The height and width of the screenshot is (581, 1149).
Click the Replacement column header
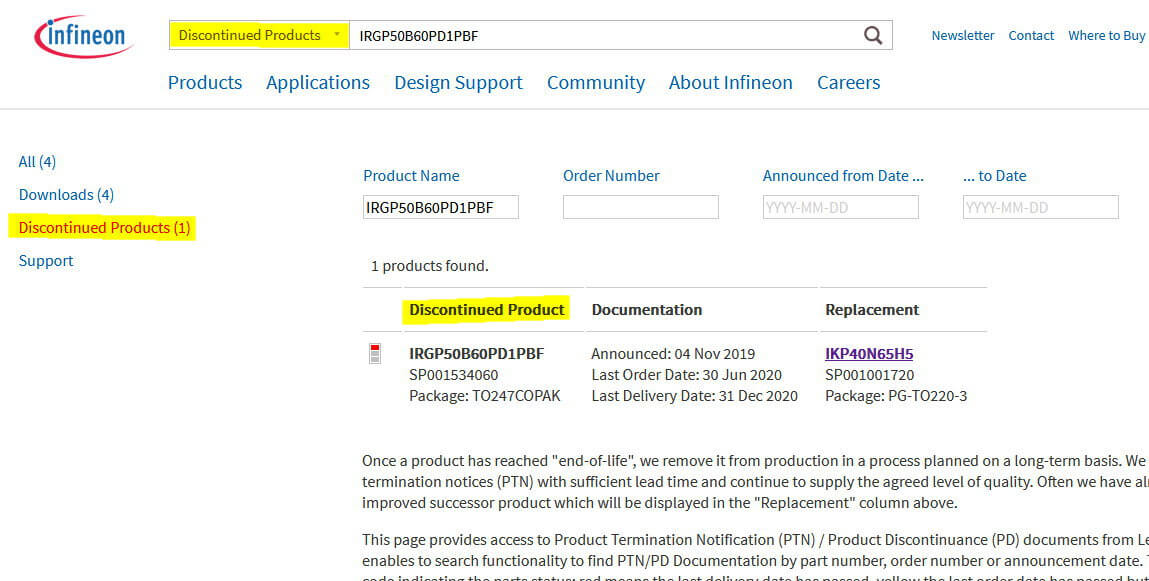[872, 309]
